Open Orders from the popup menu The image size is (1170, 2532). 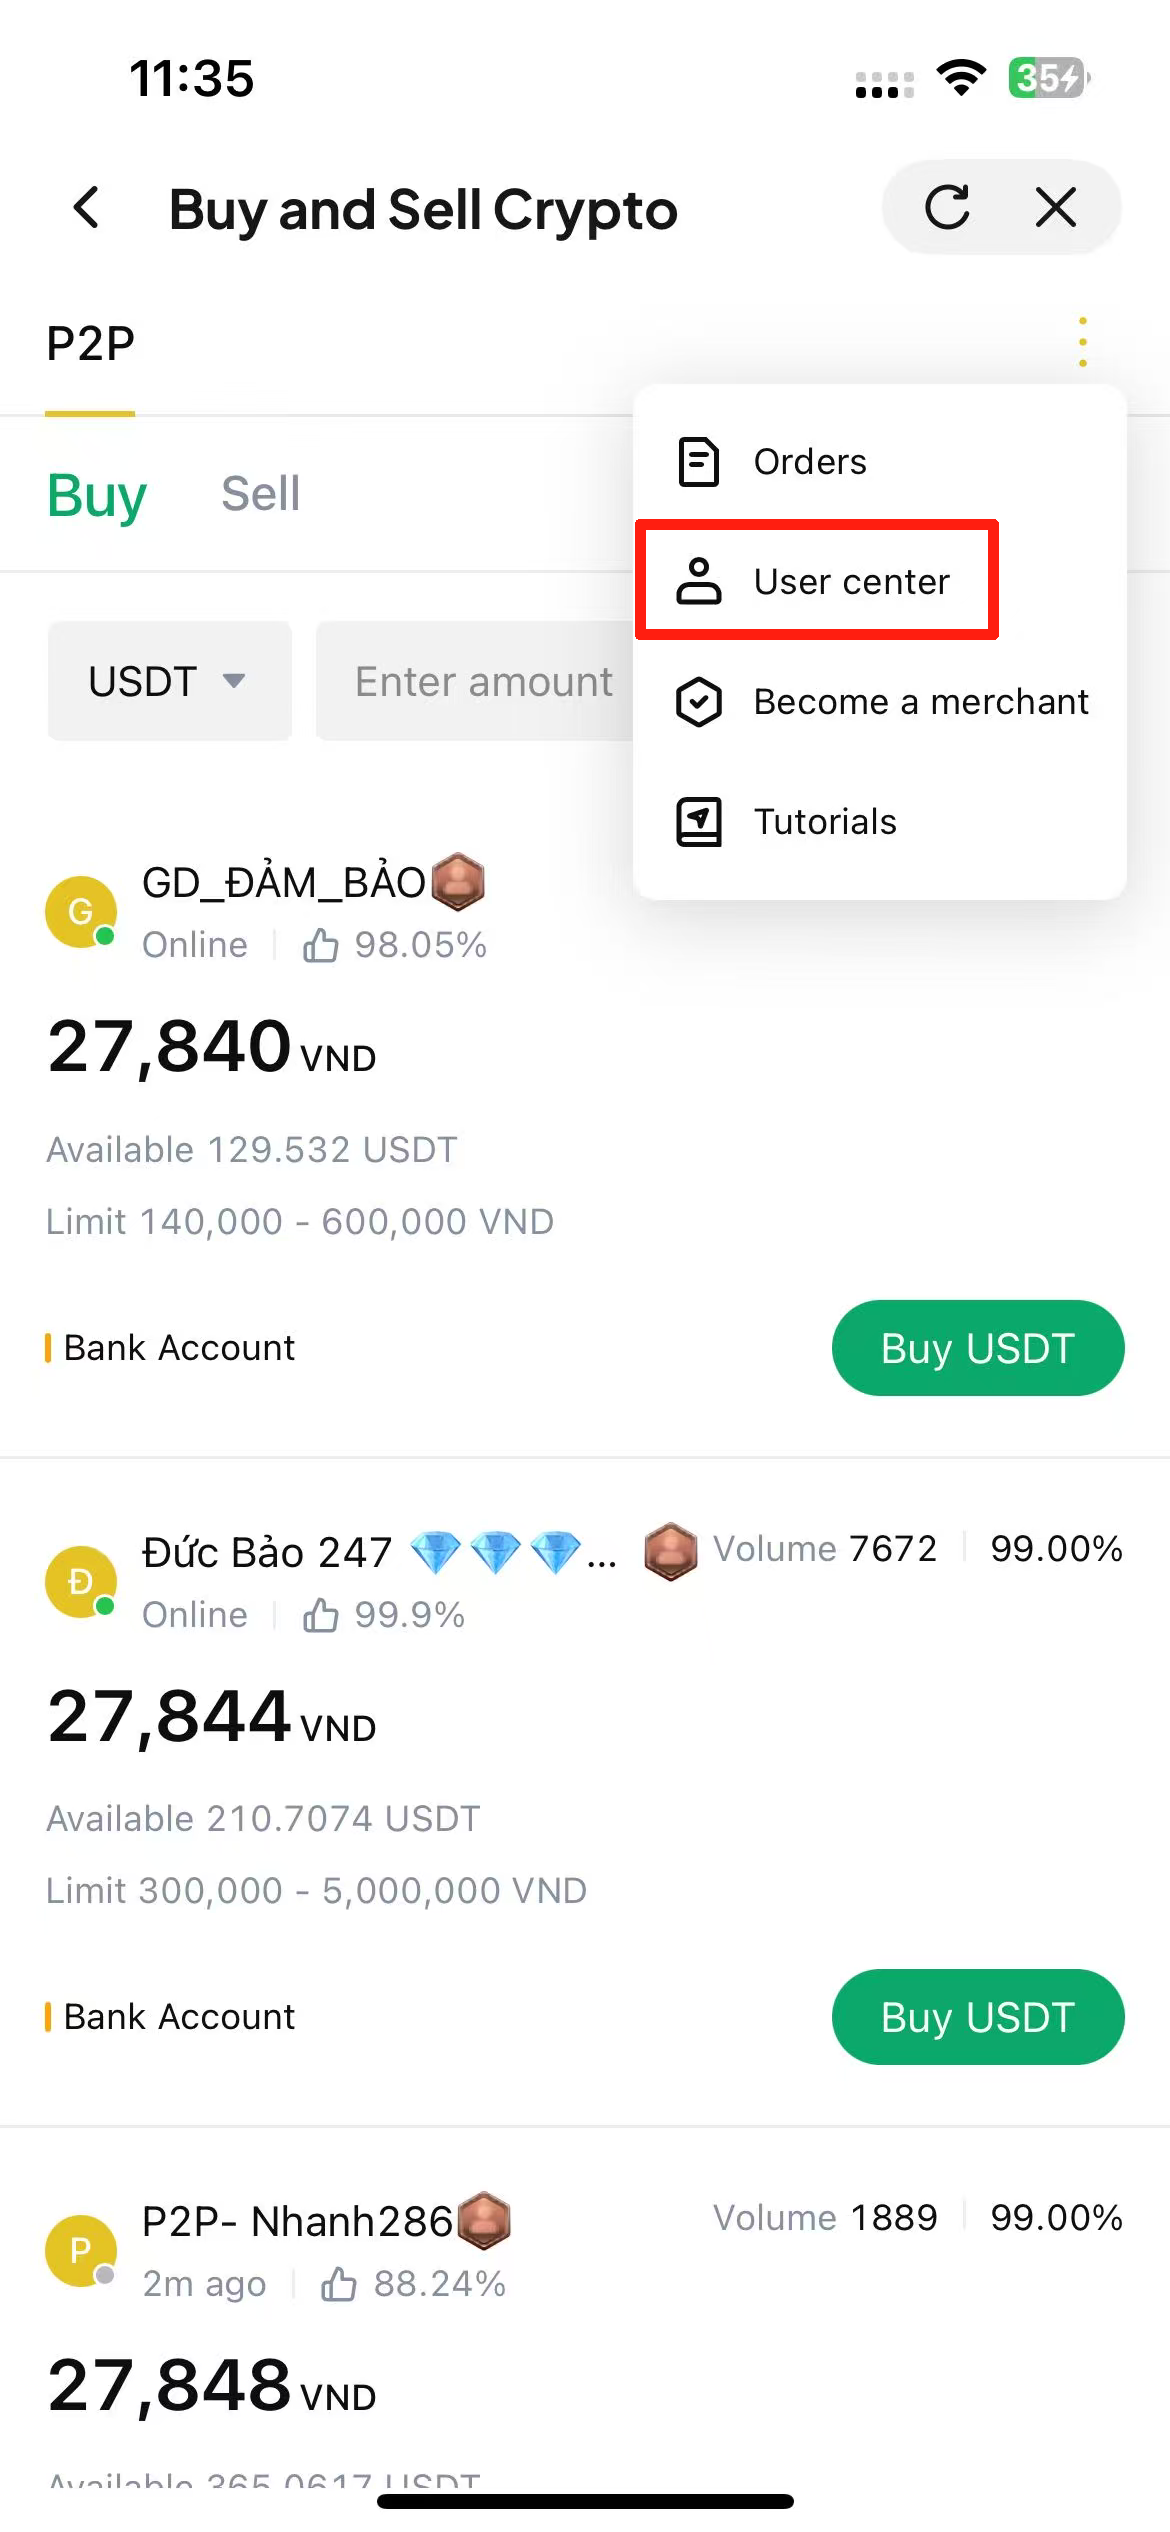tap(810, 462)
